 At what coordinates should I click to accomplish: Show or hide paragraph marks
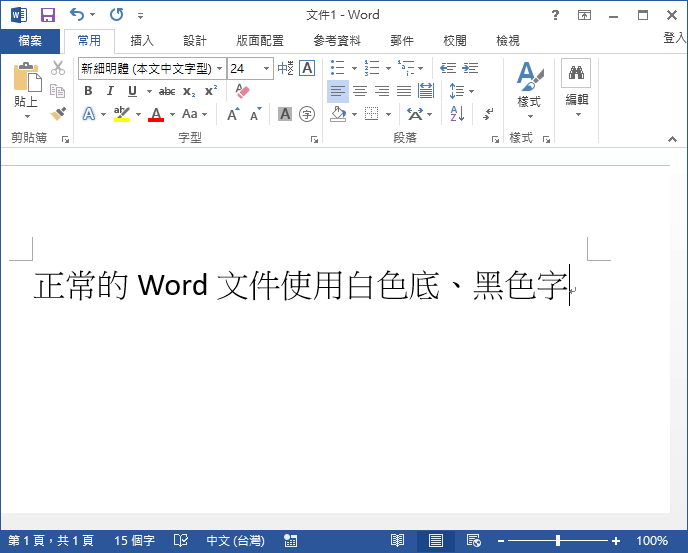pos(487,114)
